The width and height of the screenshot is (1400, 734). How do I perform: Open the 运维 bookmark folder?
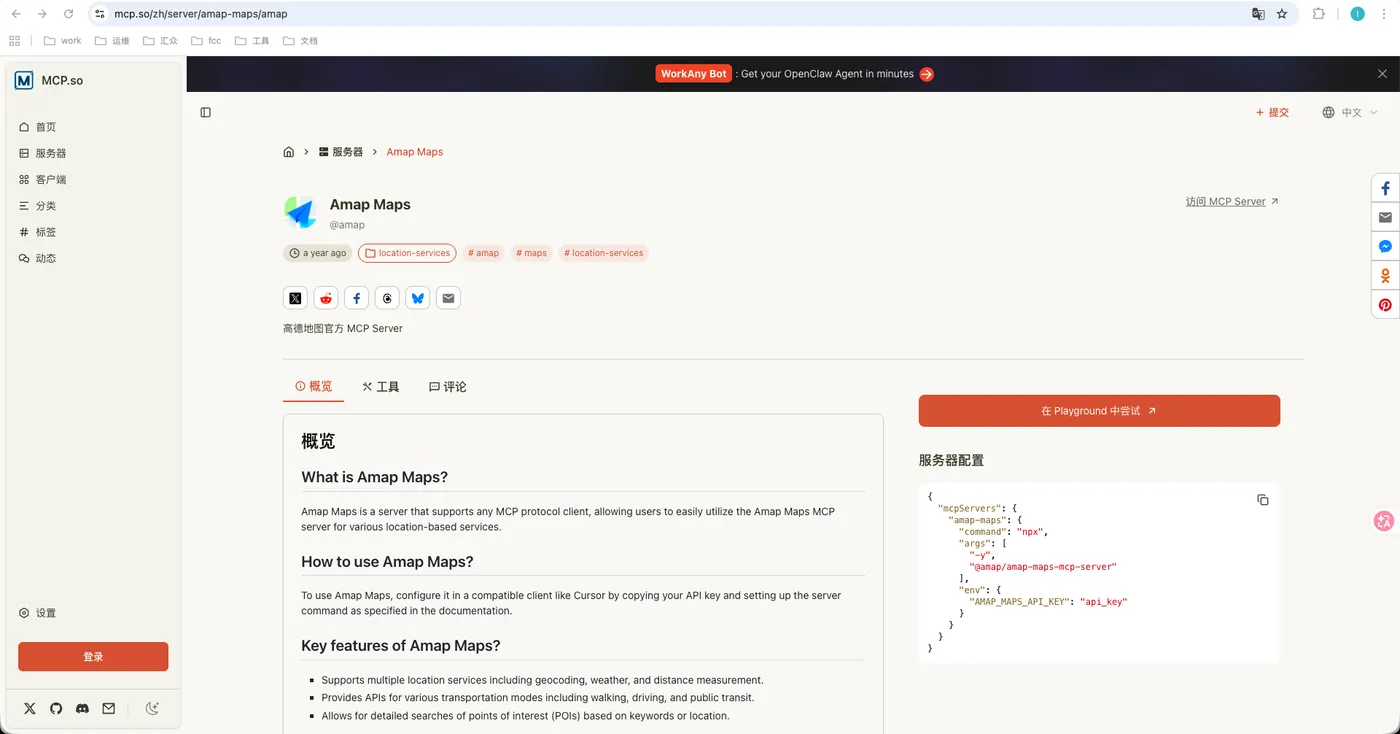click(x=112, y=41)
